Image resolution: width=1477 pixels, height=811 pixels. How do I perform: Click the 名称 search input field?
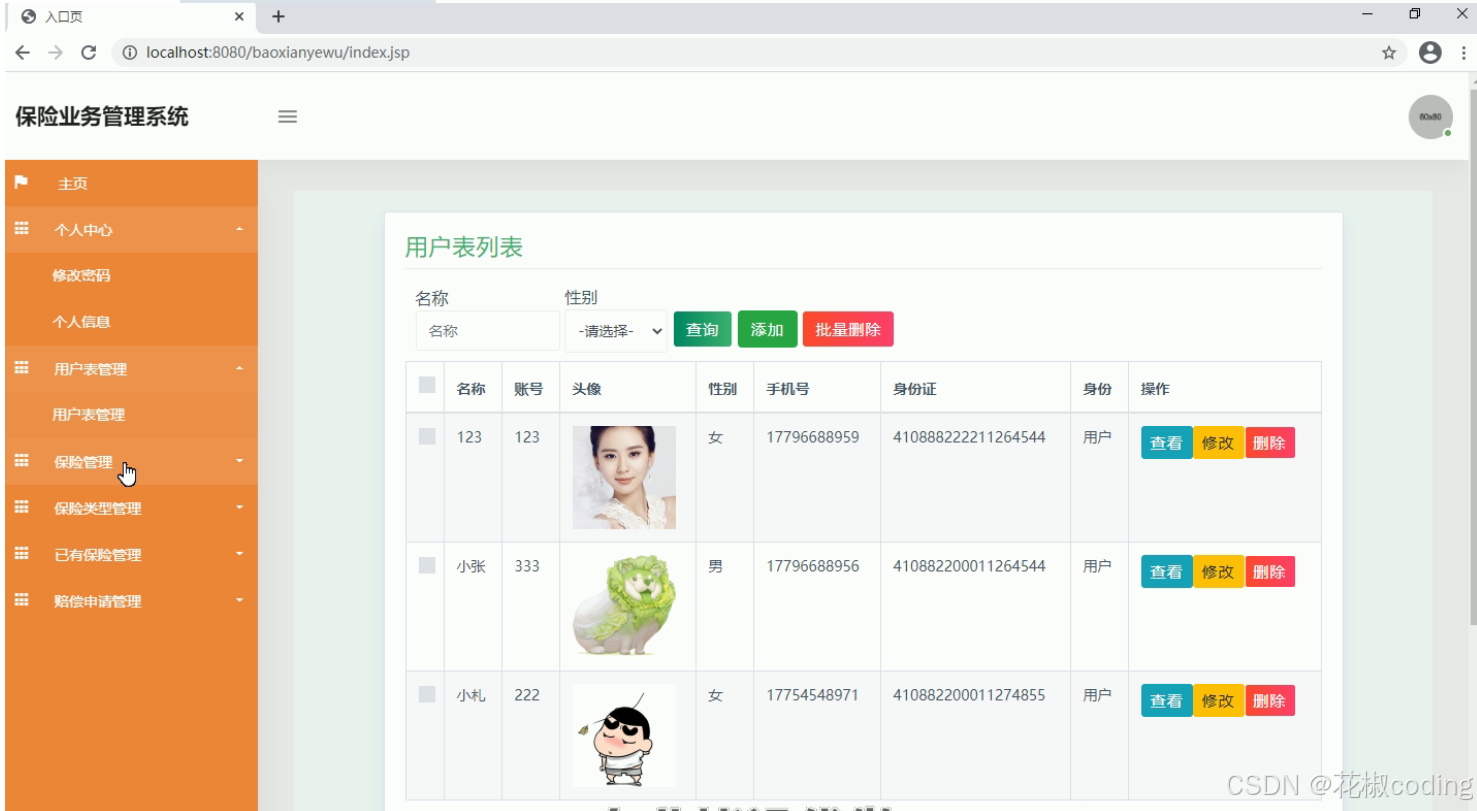(487, 329)
